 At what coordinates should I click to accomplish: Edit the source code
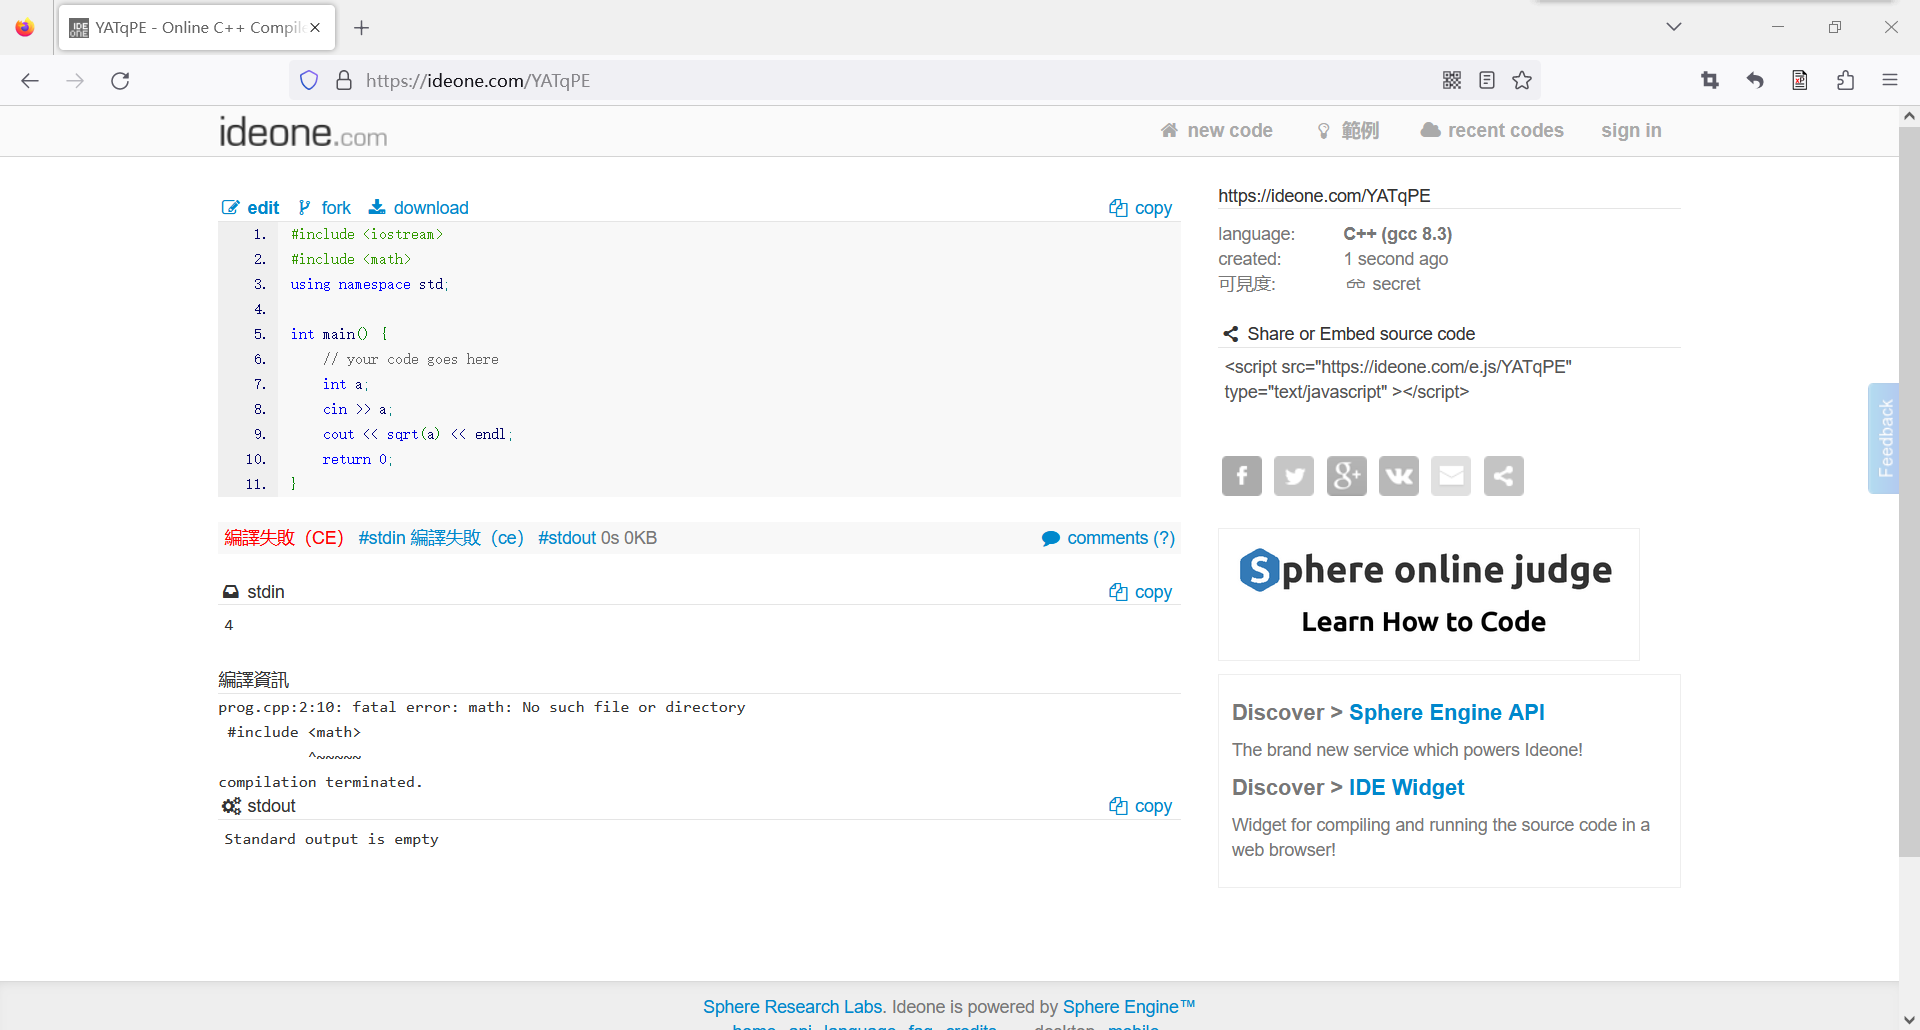(x=251, y=208)
